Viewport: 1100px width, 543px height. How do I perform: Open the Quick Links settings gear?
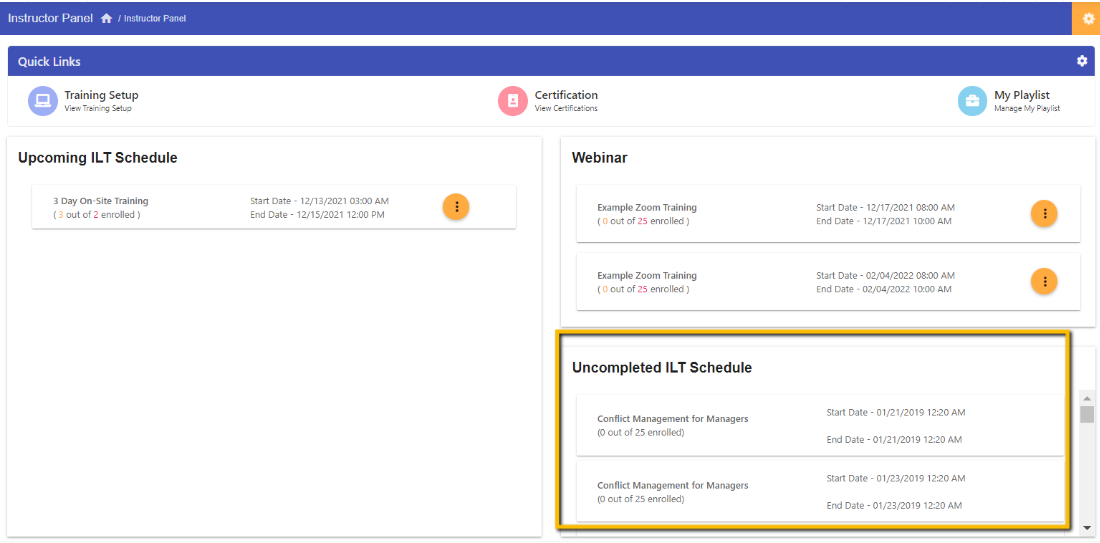(x=1082, y=61)
